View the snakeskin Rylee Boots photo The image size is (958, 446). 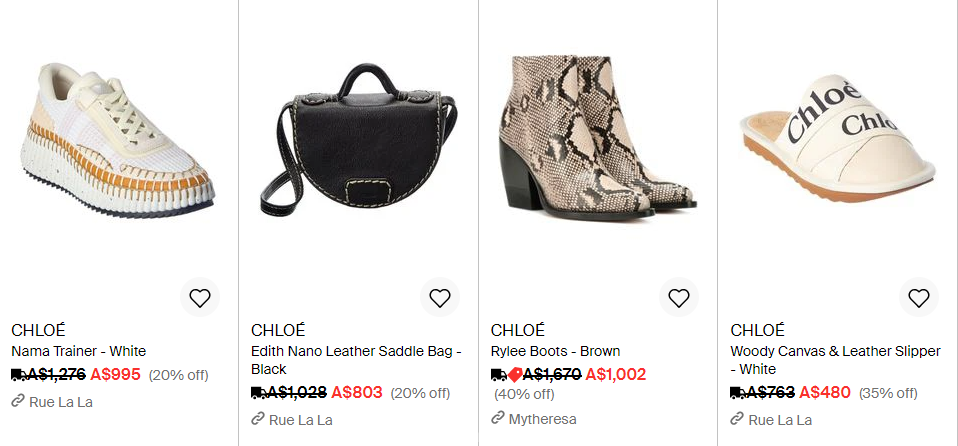click(x=598, y=138)
